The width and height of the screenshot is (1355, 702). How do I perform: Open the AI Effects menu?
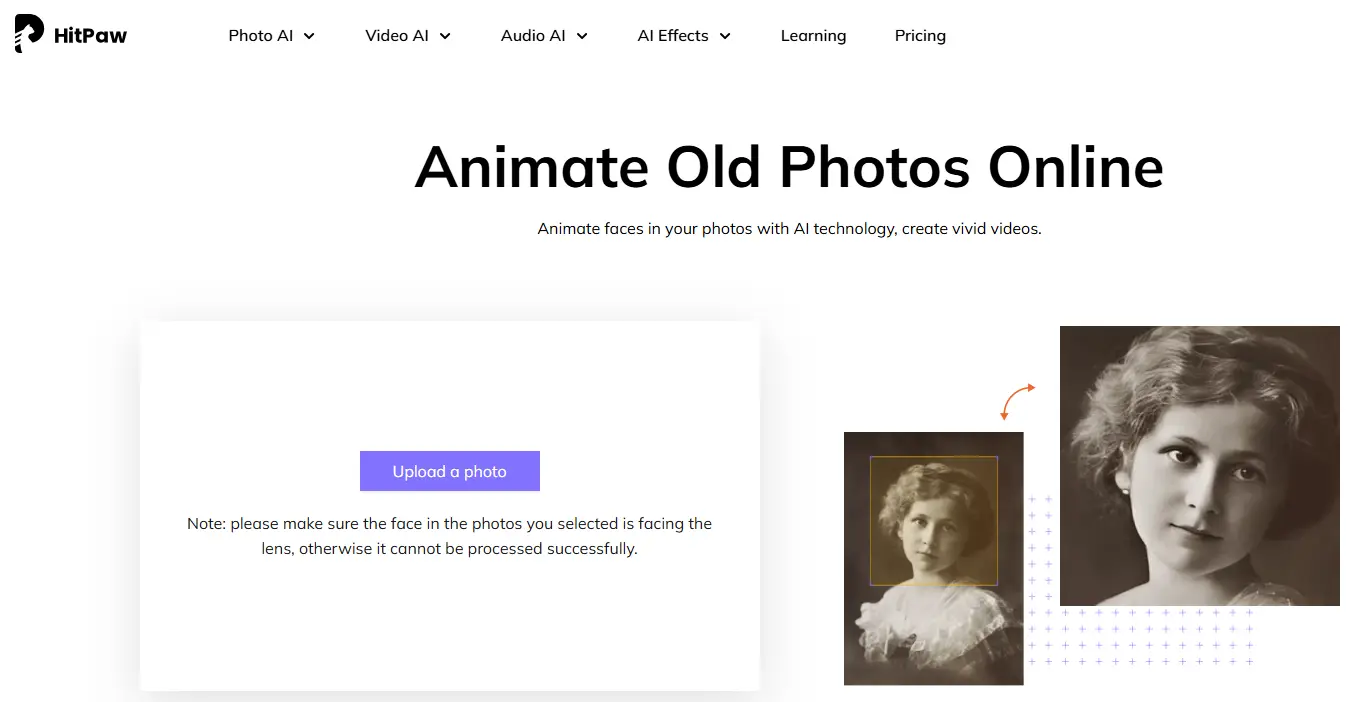(x=673, y=36)
